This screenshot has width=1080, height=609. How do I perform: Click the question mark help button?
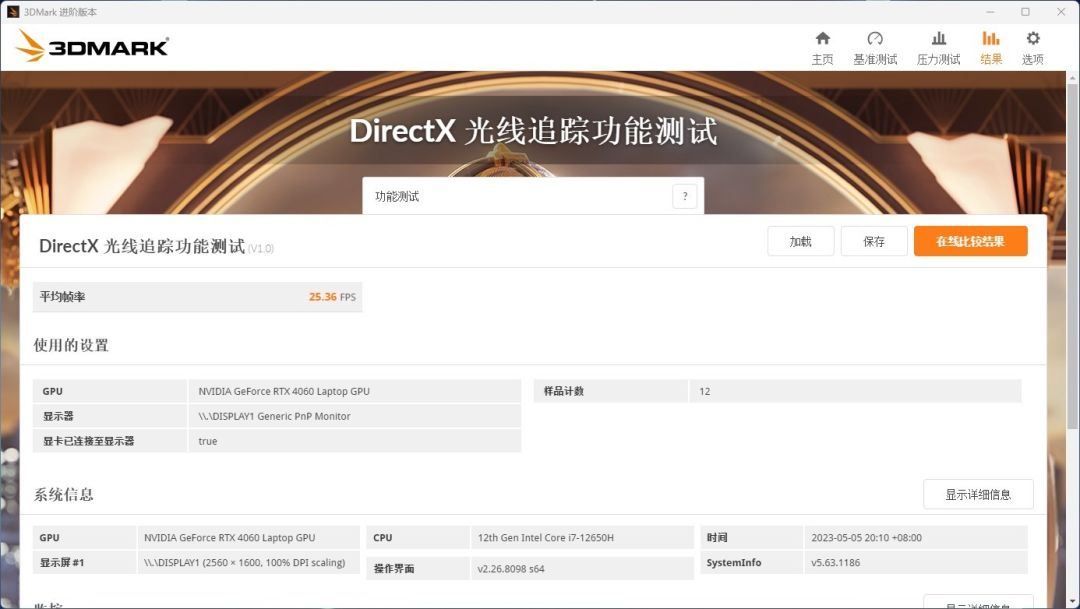coord(685,196)
